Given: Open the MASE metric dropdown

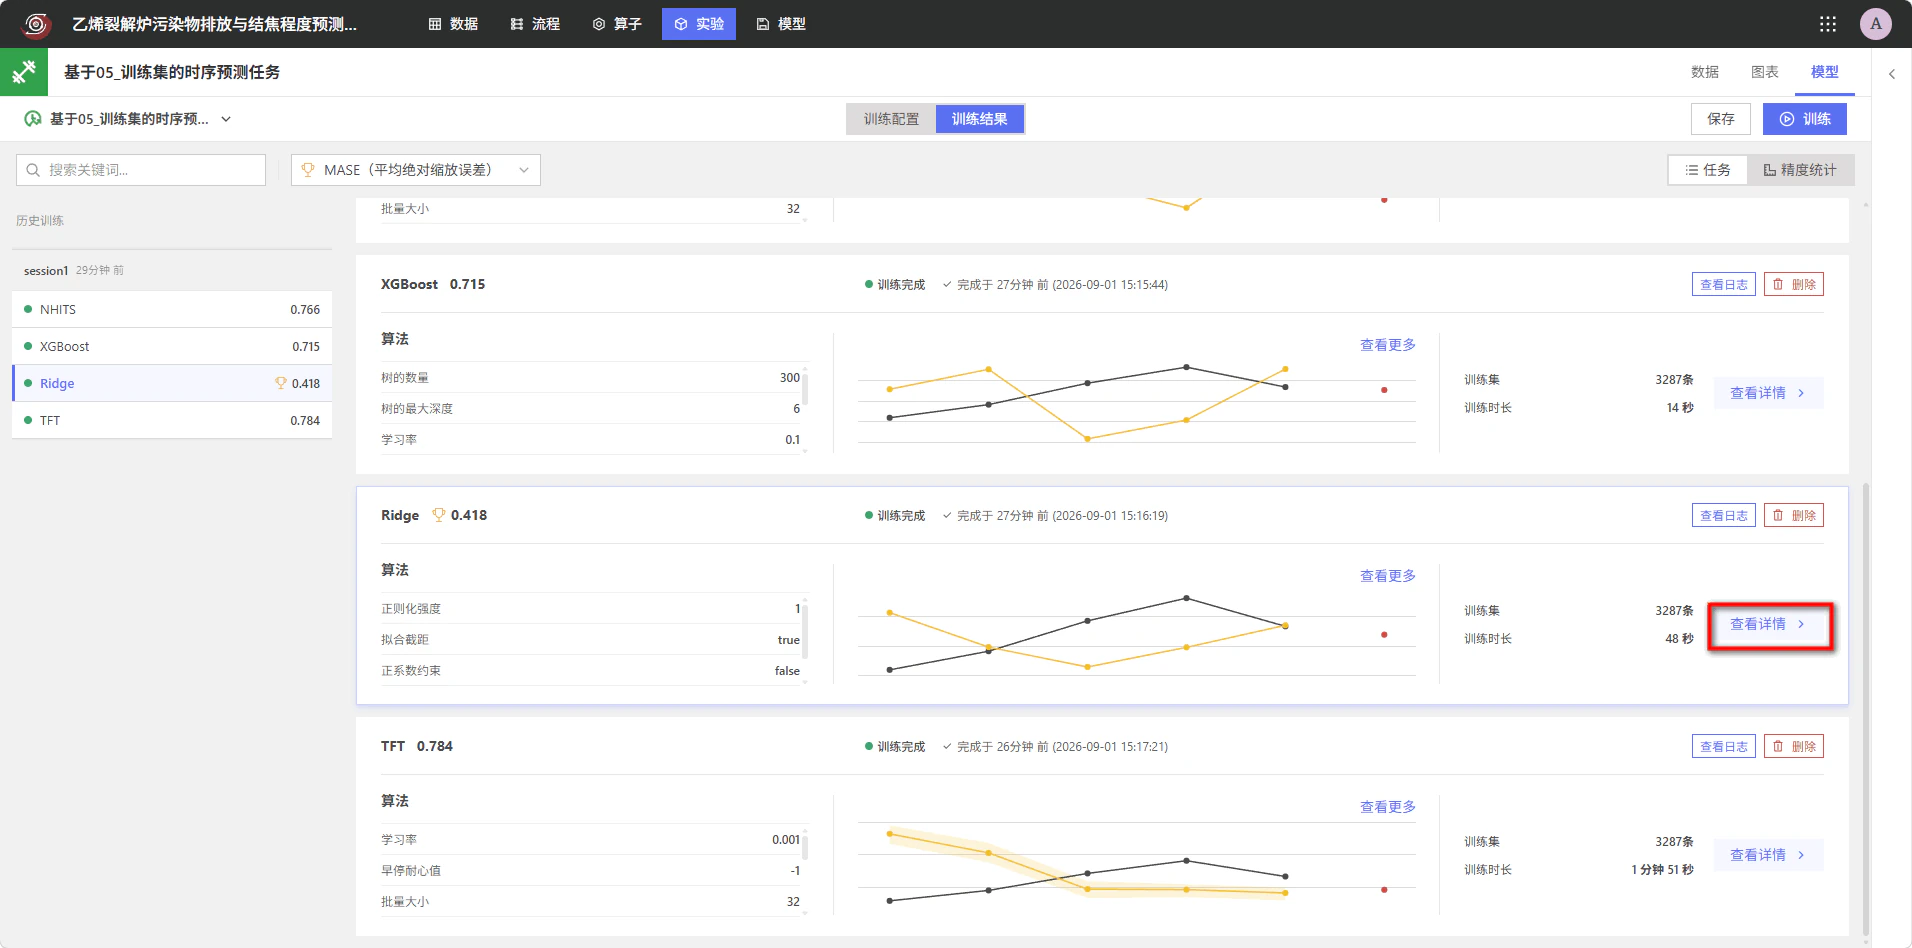Looking at the screenshot, I should click(416, 170).
